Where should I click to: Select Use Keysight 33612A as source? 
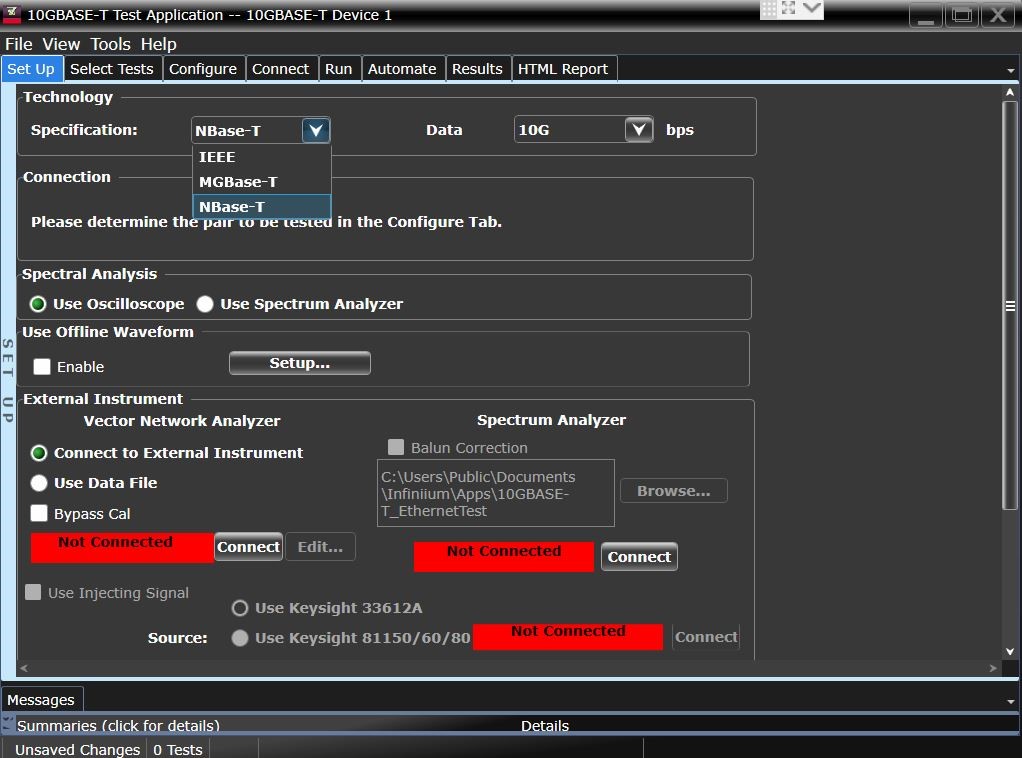click(240, 607)
